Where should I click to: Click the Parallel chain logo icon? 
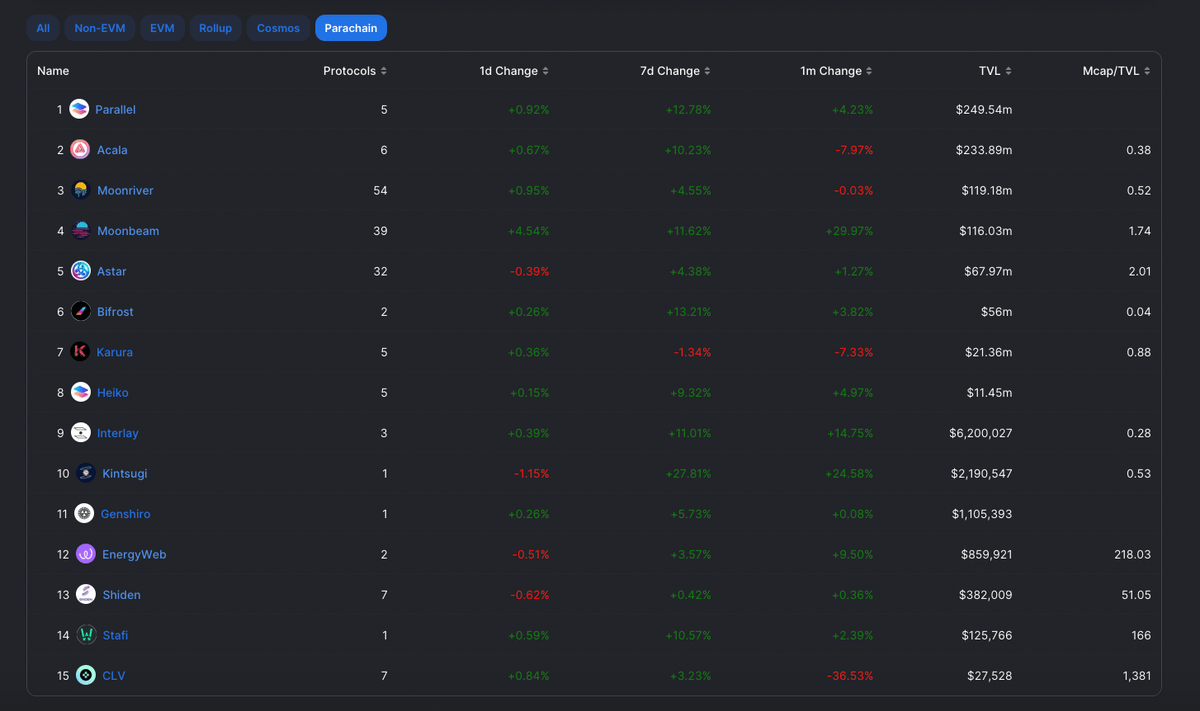click(79, 110)
